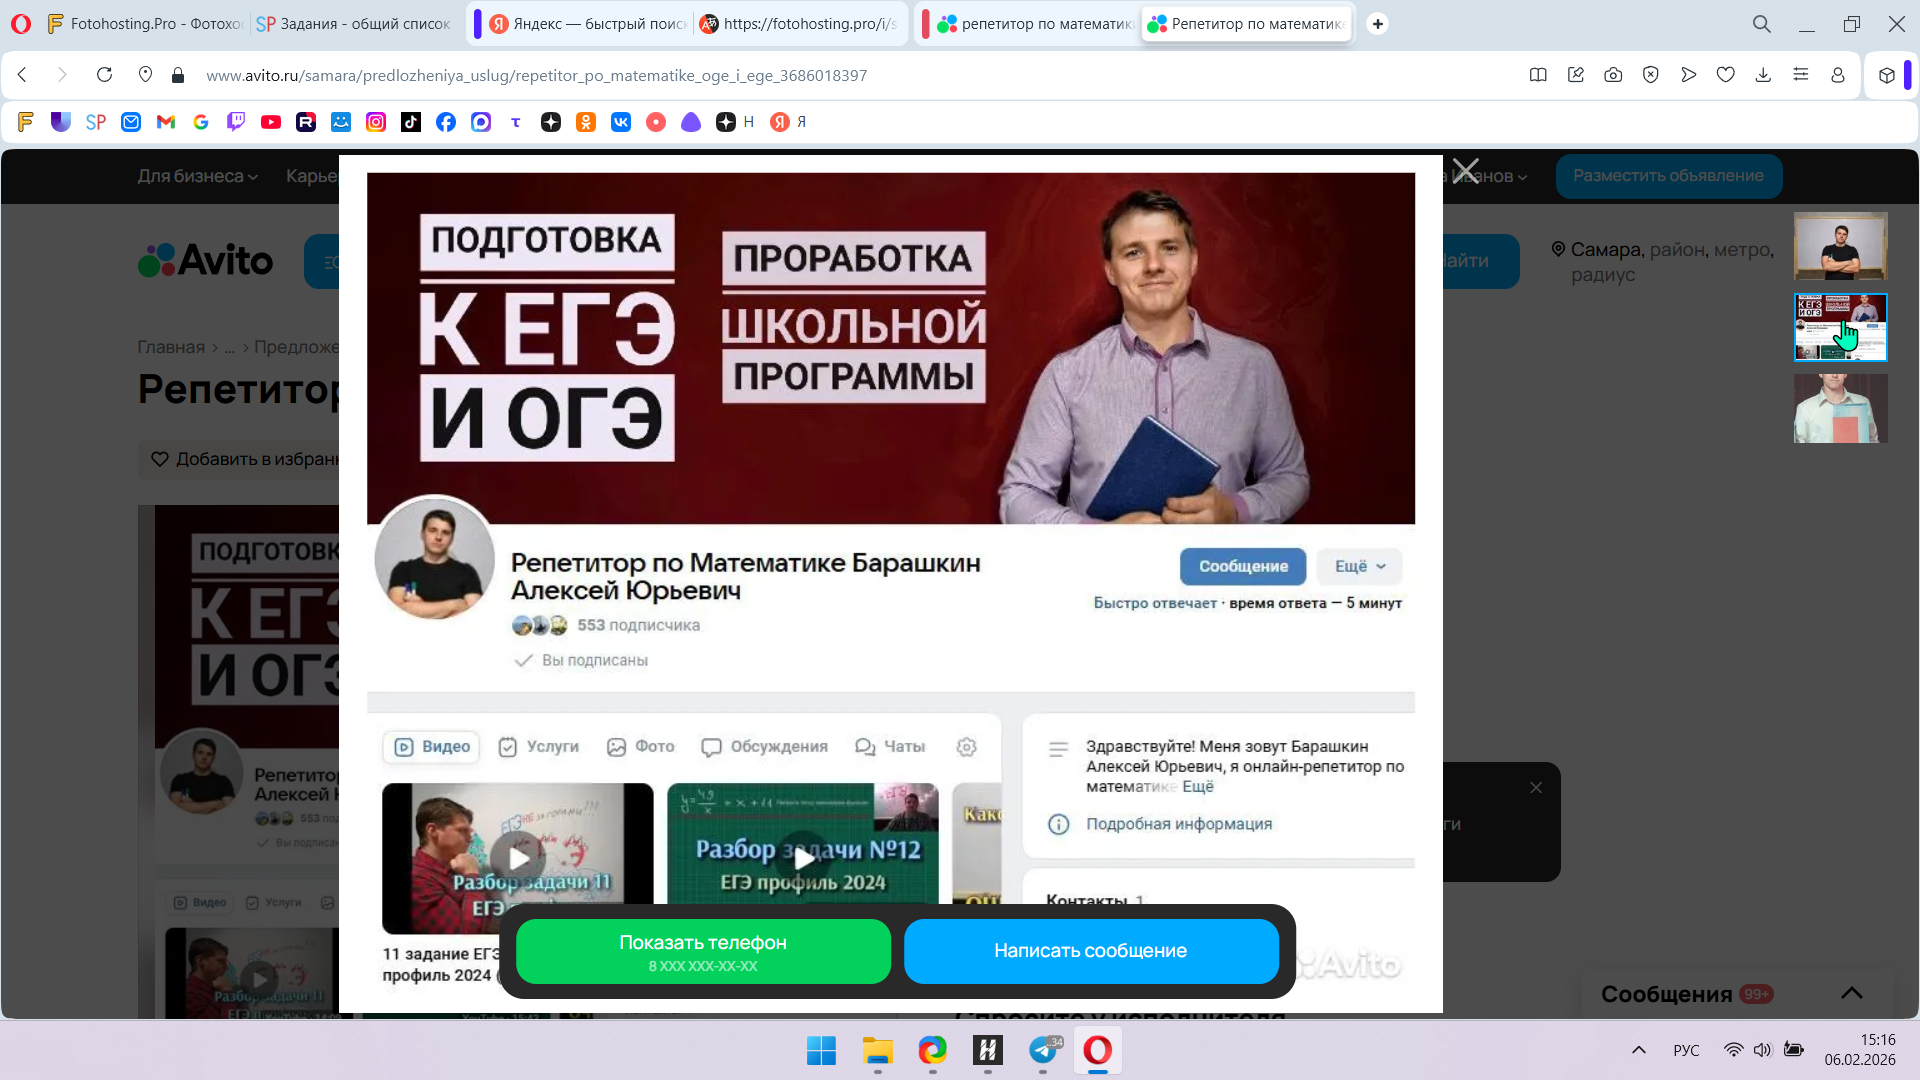Click Показать телефон button

click(x=703, y=952)
